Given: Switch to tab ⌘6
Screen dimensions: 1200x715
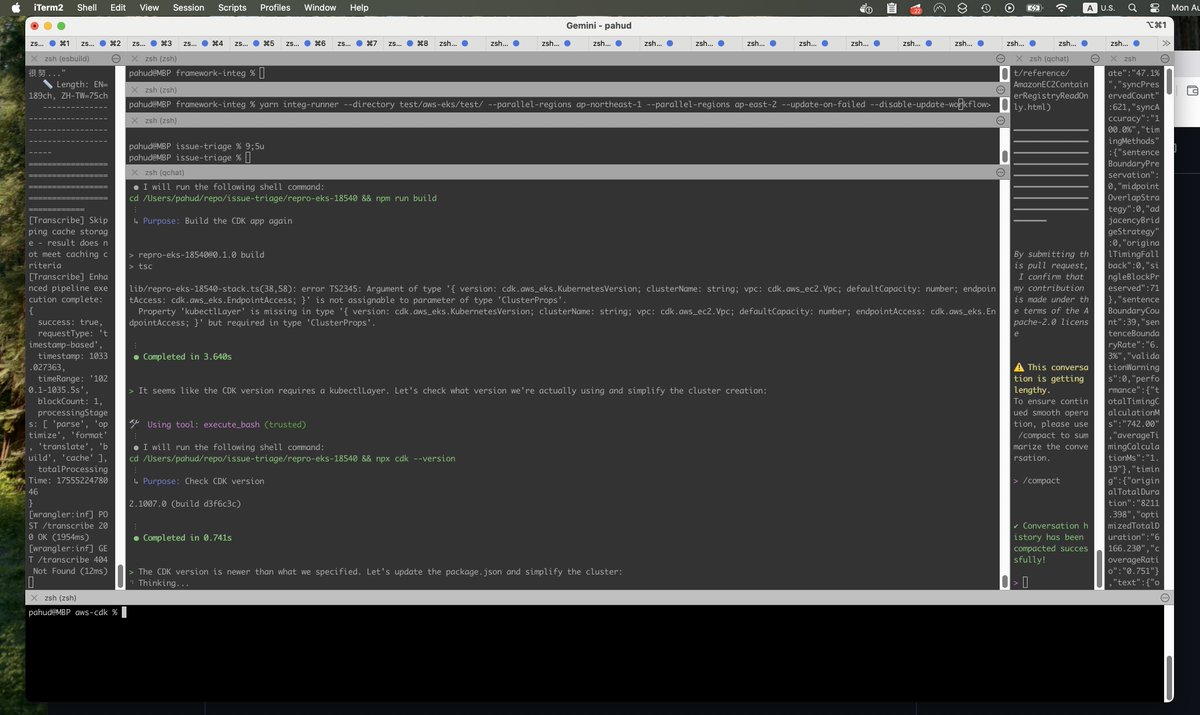Looking at the screenshot, I should (306, 43).
